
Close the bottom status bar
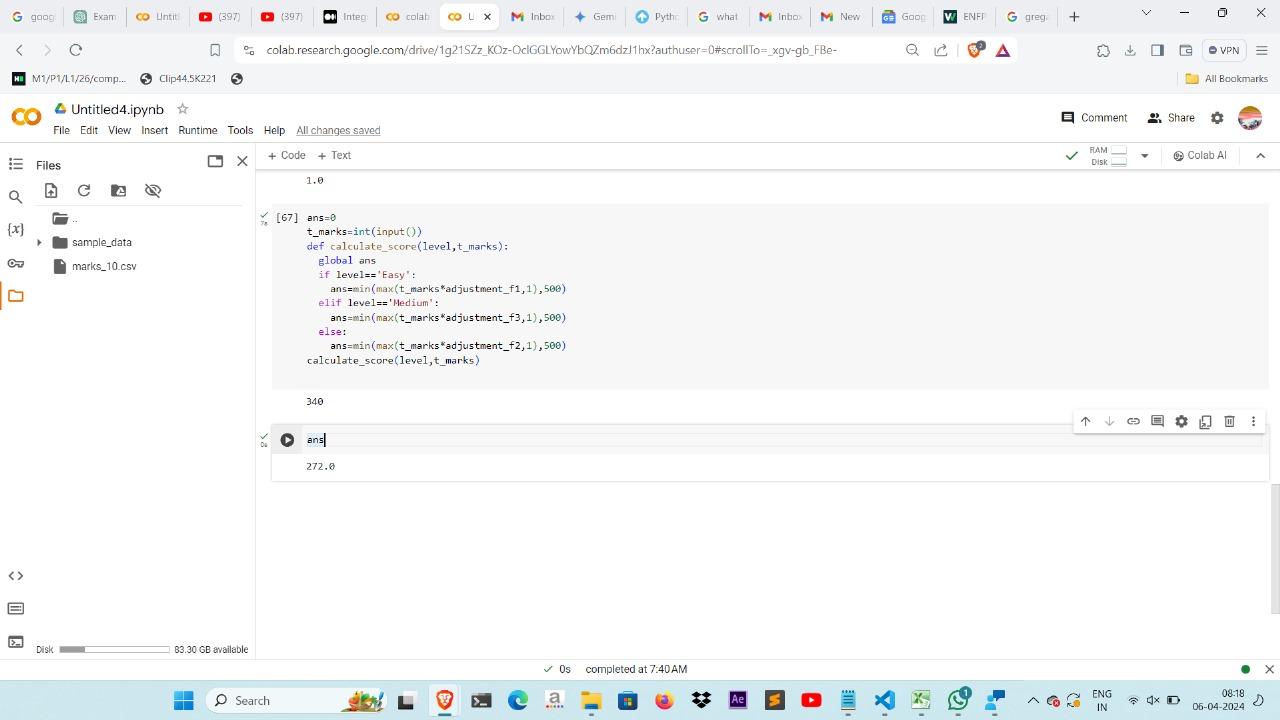(x=1269, y=669)
